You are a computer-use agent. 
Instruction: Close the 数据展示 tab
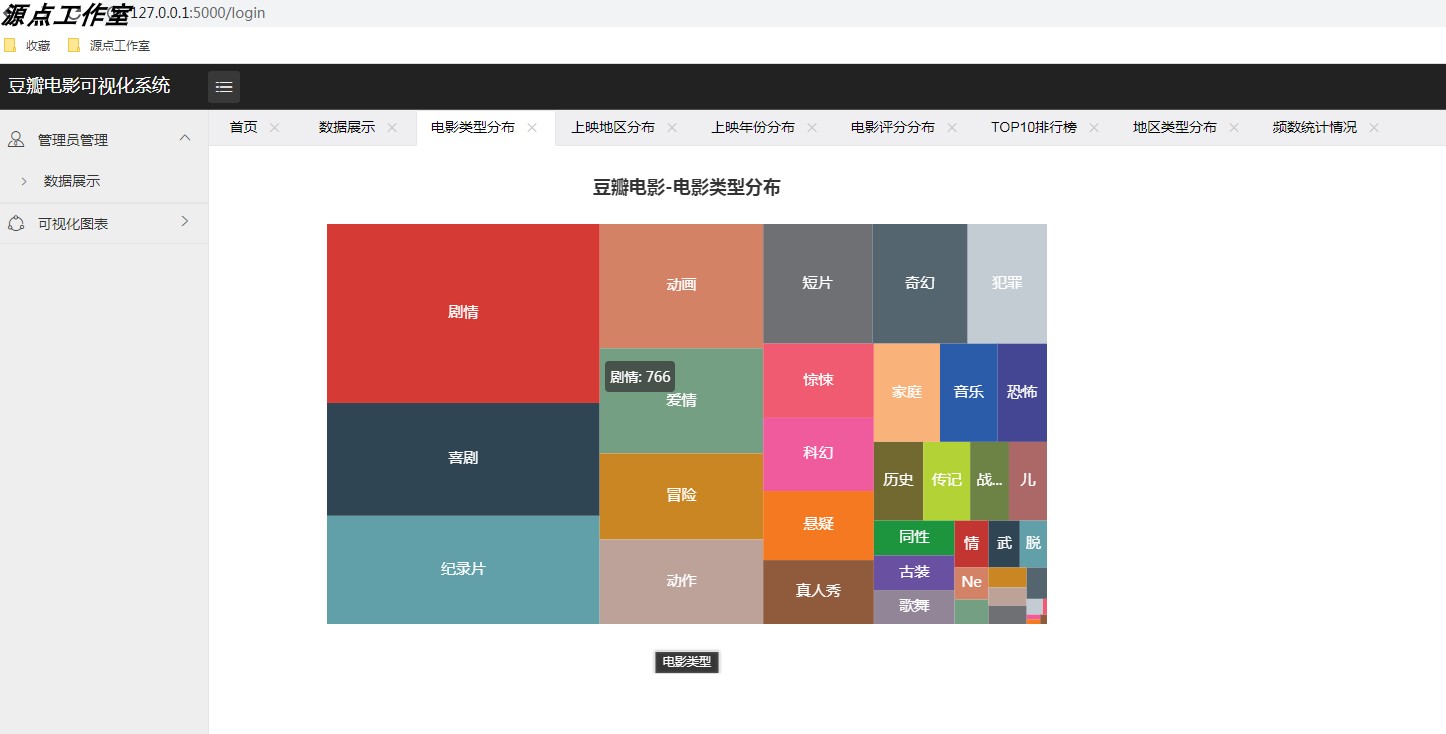[x=392, y=127]
